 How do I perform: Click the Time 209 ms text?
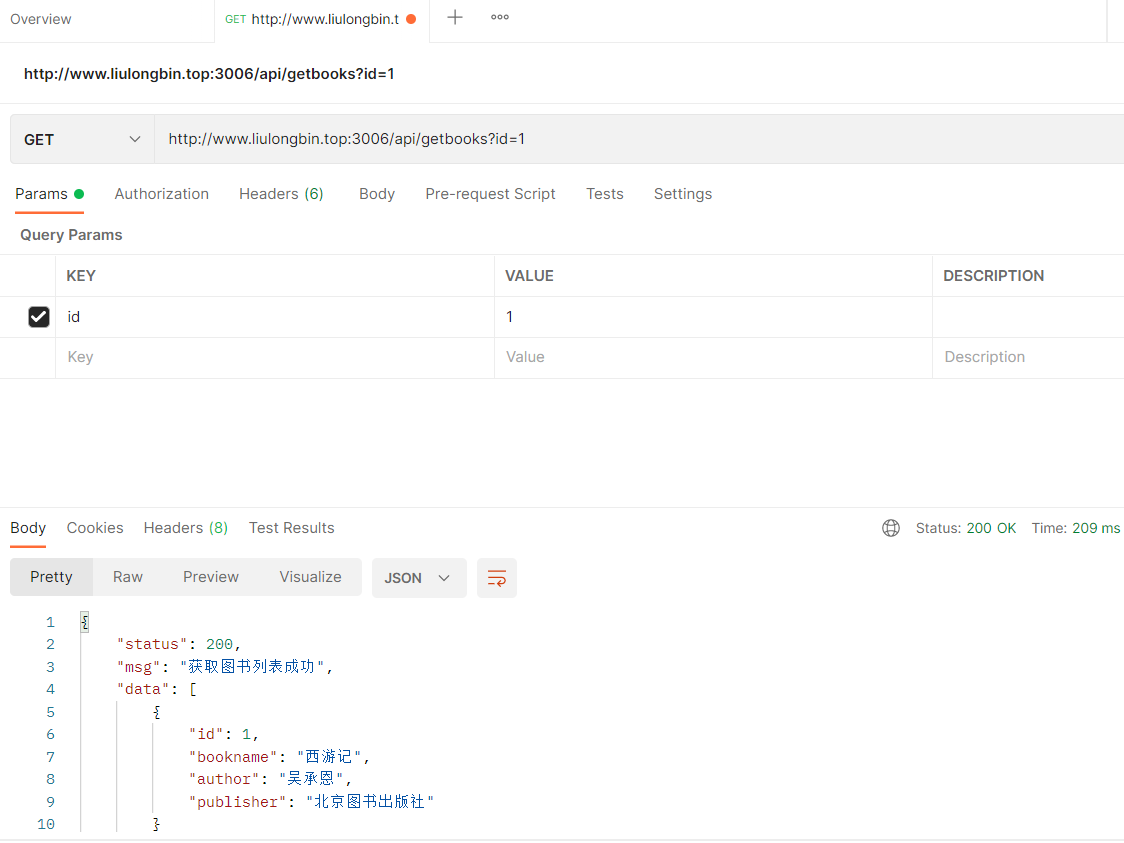point(1075,528)
